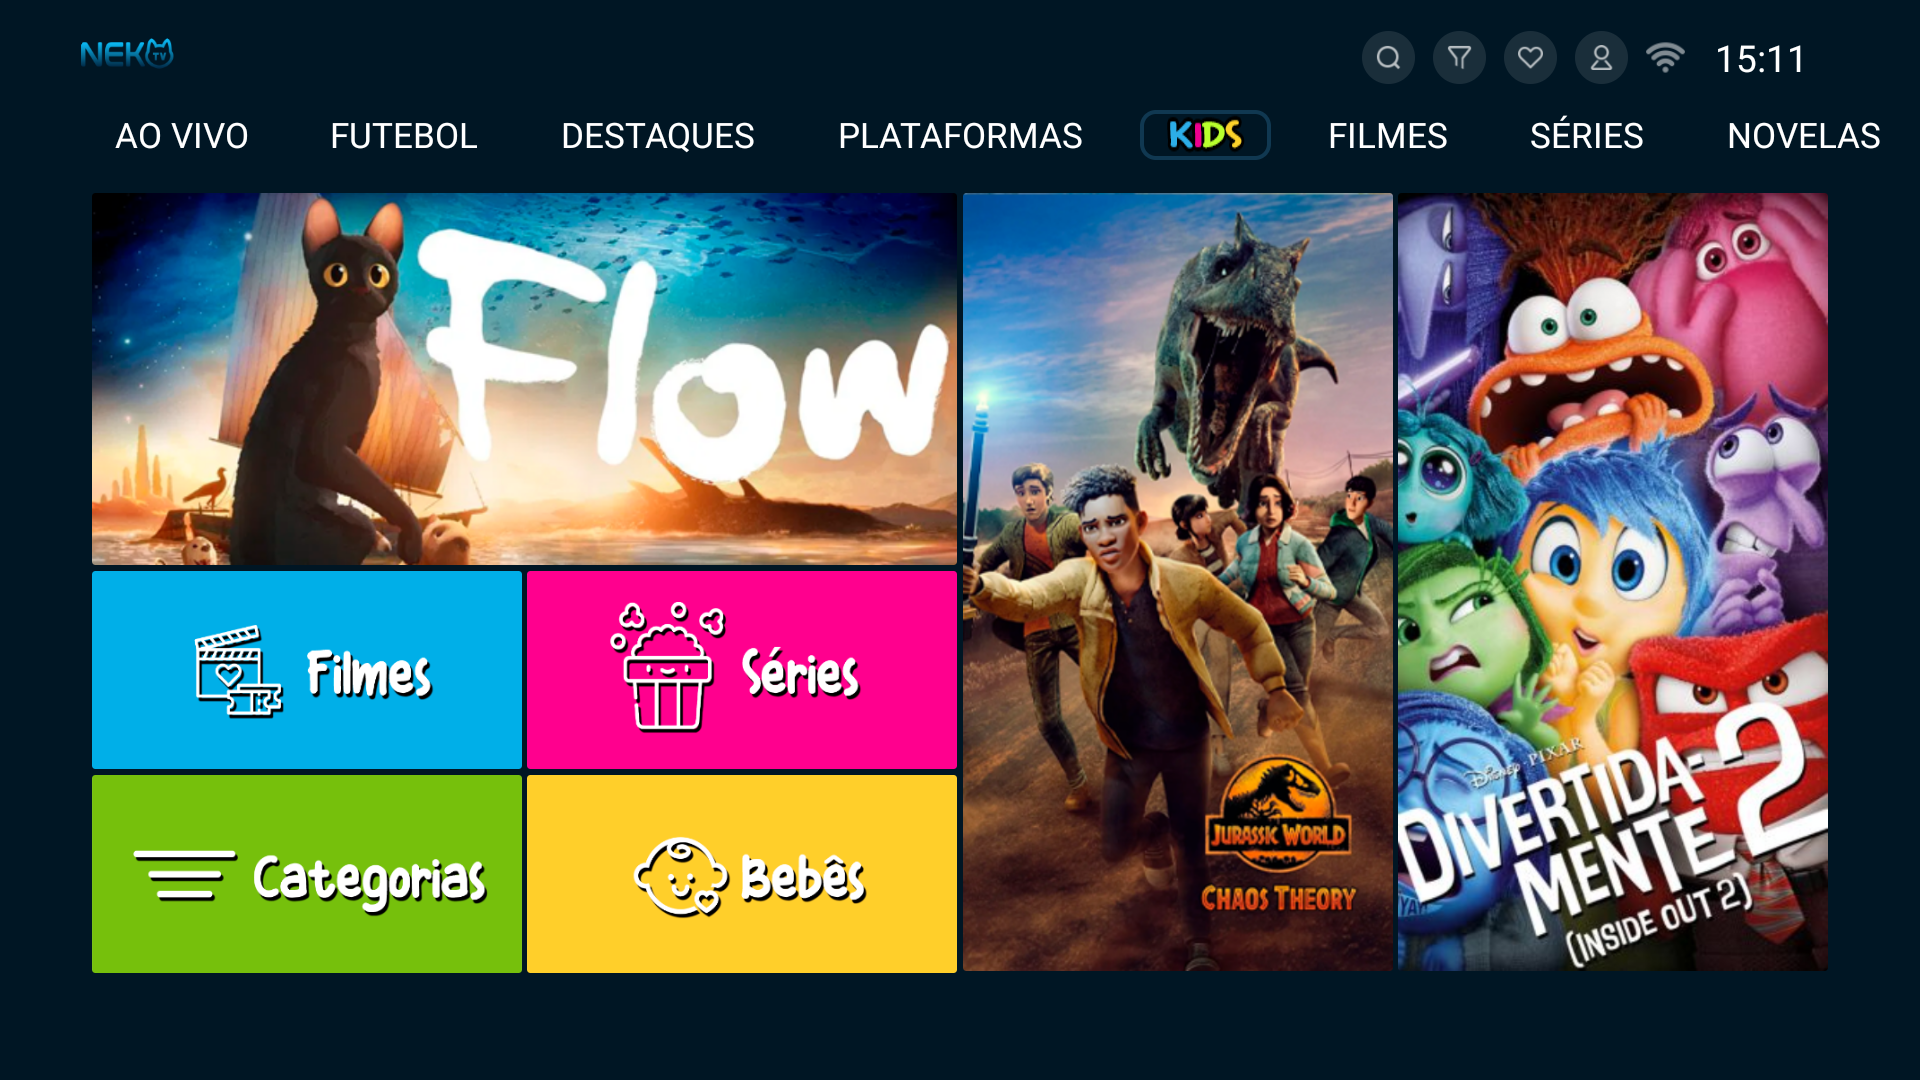The height and width of the screenshot is (1080, 1920).
Task: Switch to the AO VIVO tab
Action: click(x=182, y=136)
